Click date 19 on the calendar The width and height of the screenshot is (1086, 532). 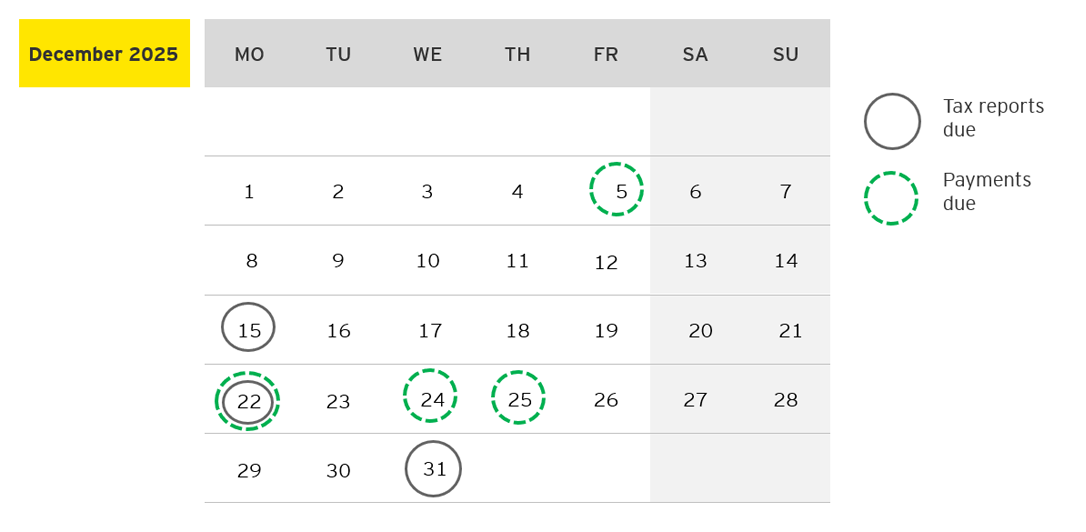(606, 330)
